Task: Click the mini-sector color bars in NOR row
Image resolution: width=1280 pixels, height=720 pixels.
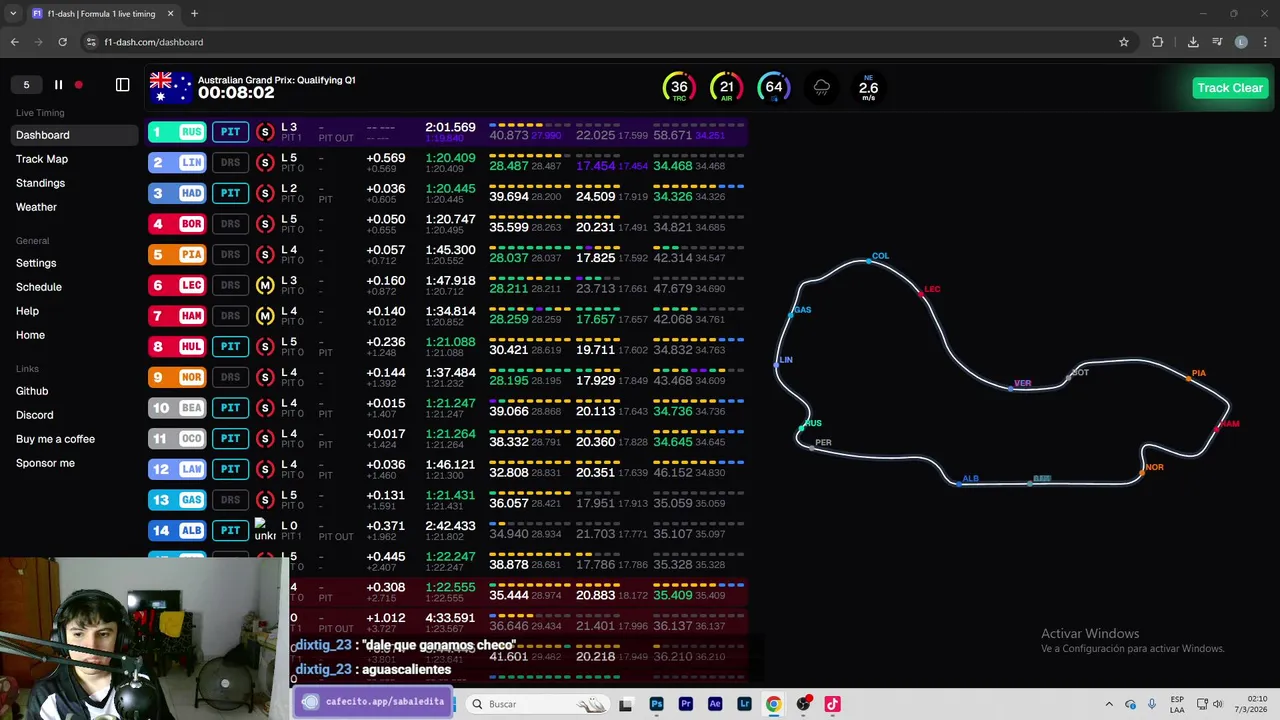Action: [x=616, y=370]
